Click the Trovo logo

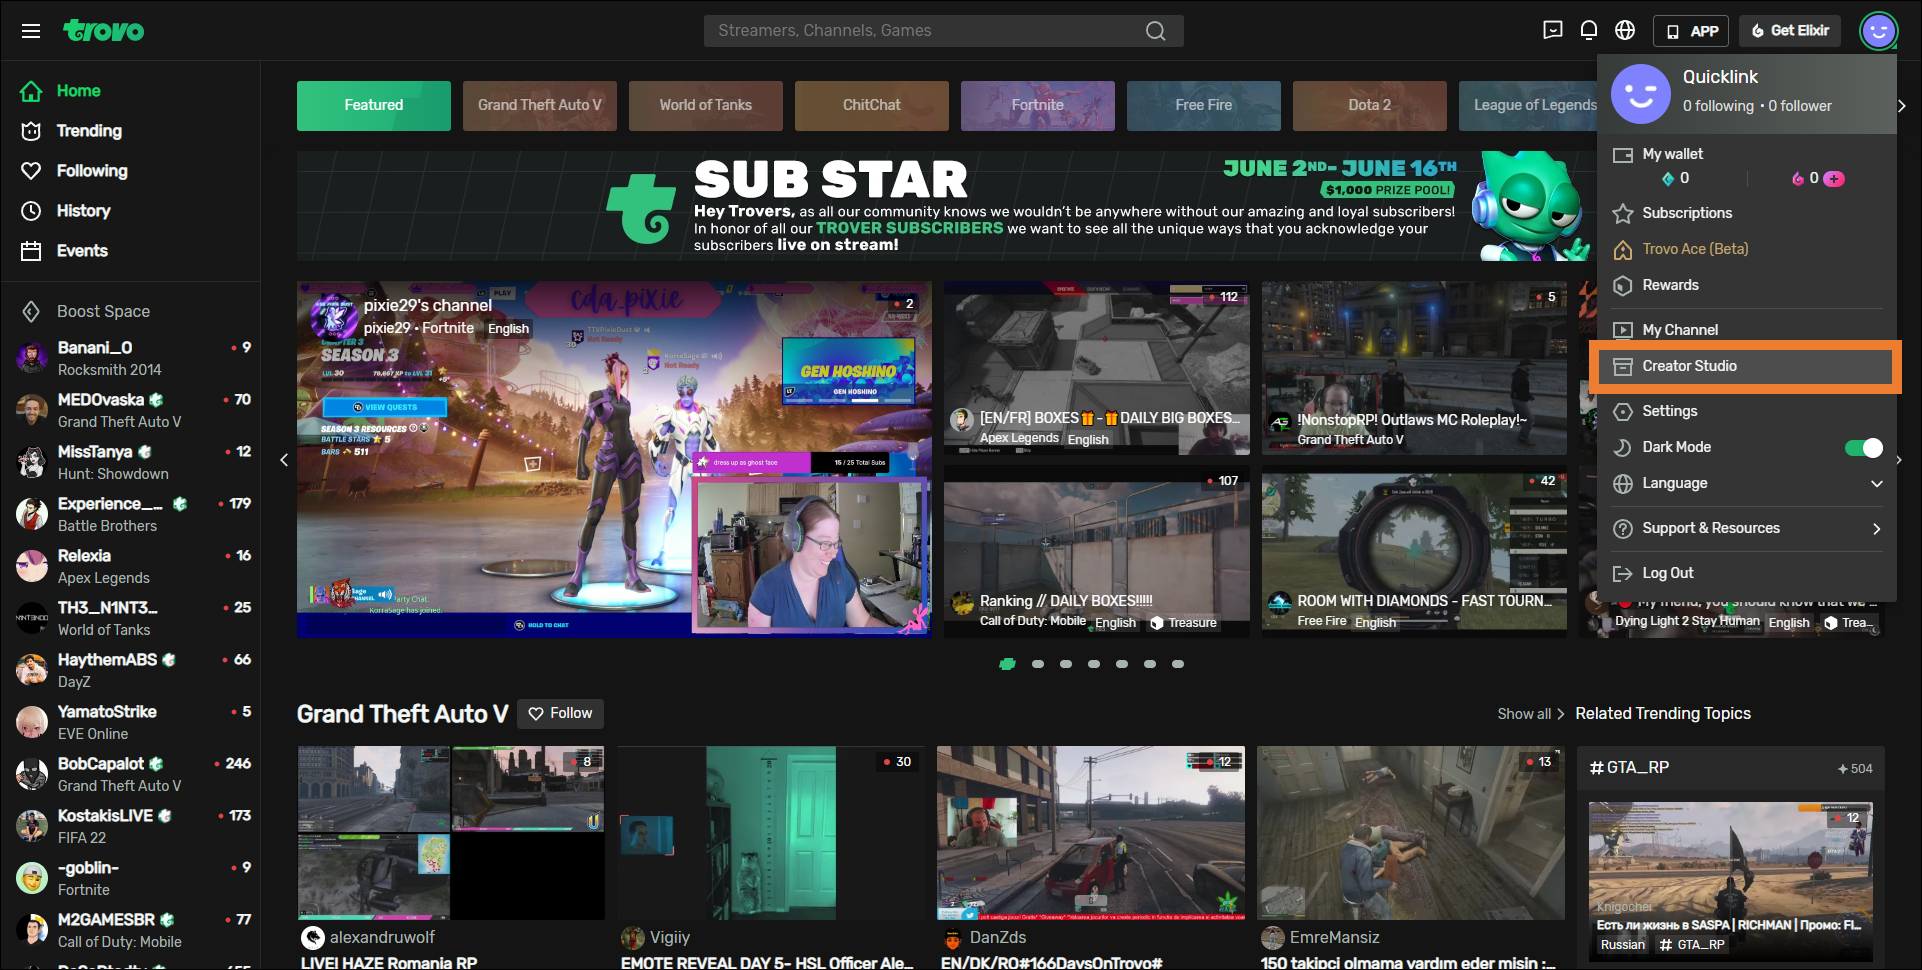[104, 31]
